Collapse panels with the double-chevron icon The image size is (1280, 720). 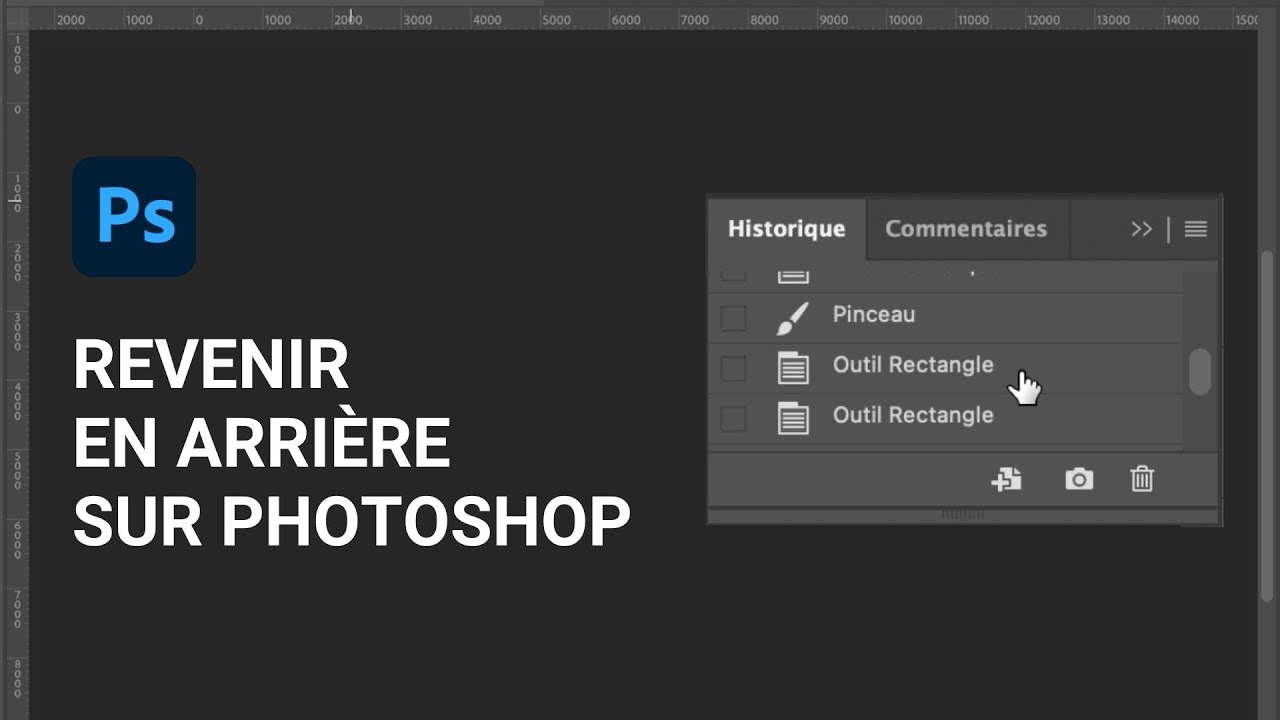[1141, 229]
